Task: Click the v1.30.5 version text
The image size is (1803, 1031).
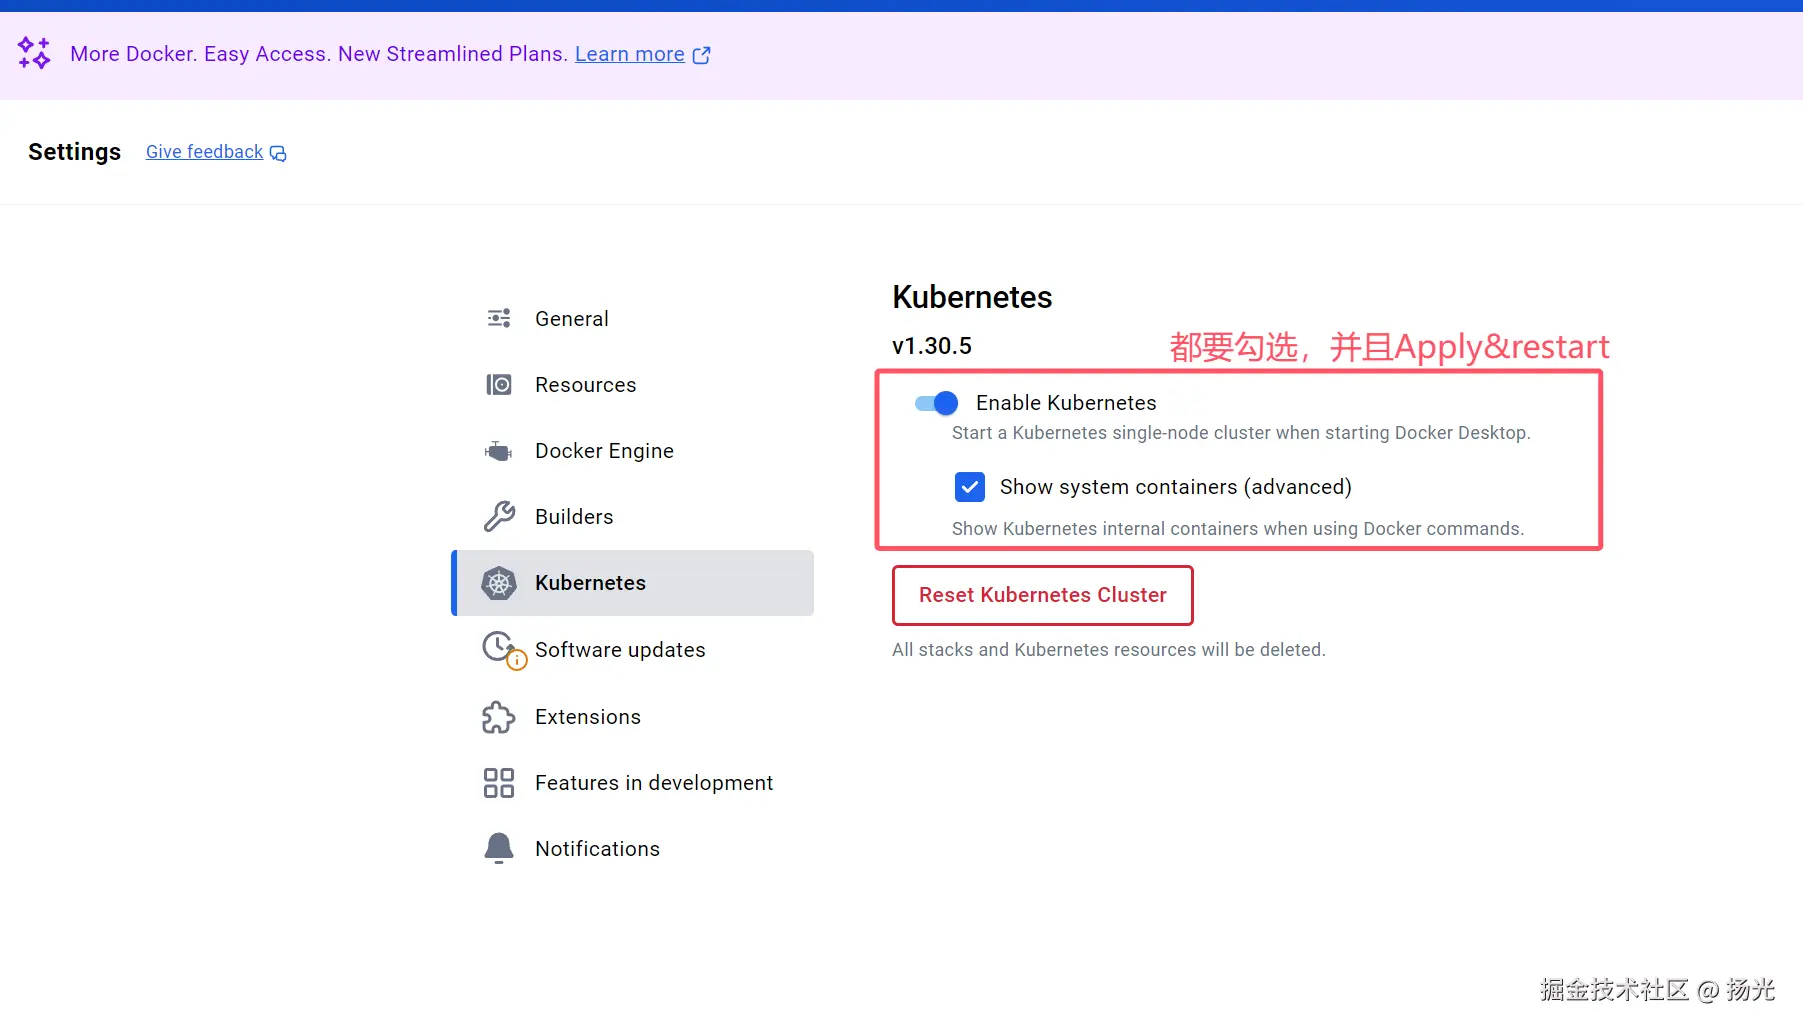Action: [x=932, y=346]
